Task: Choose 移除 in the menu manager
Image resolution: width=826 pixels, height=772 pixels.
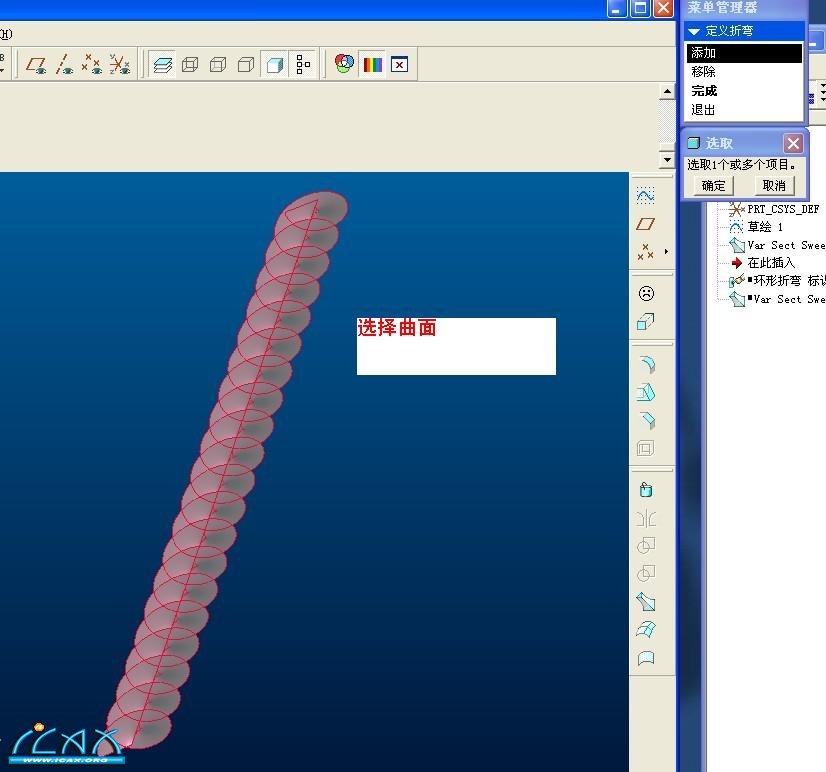Action: [703, 72]
